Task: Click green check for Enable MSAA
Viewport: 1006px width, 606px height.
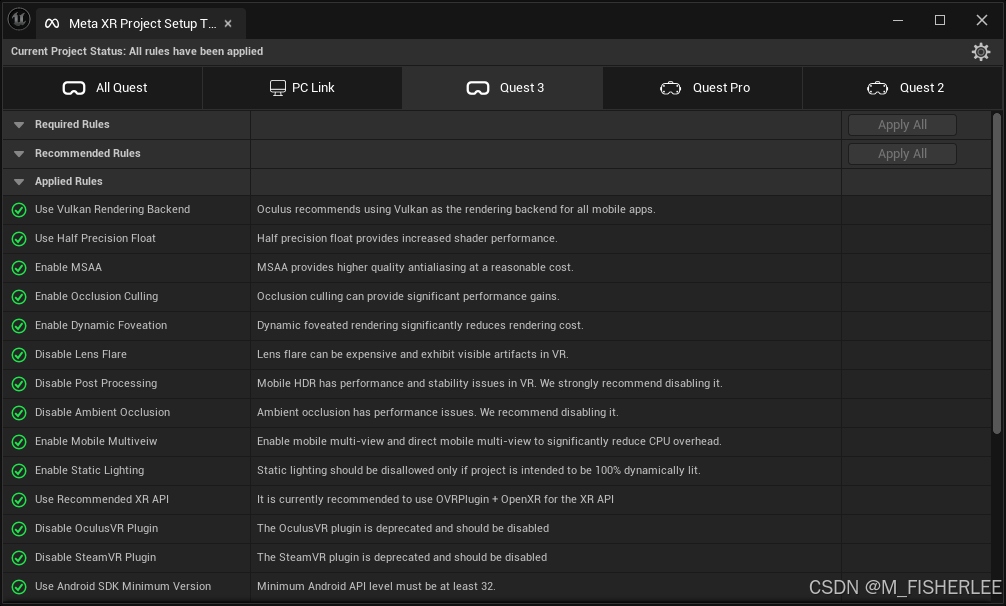Action: point(19,267)
